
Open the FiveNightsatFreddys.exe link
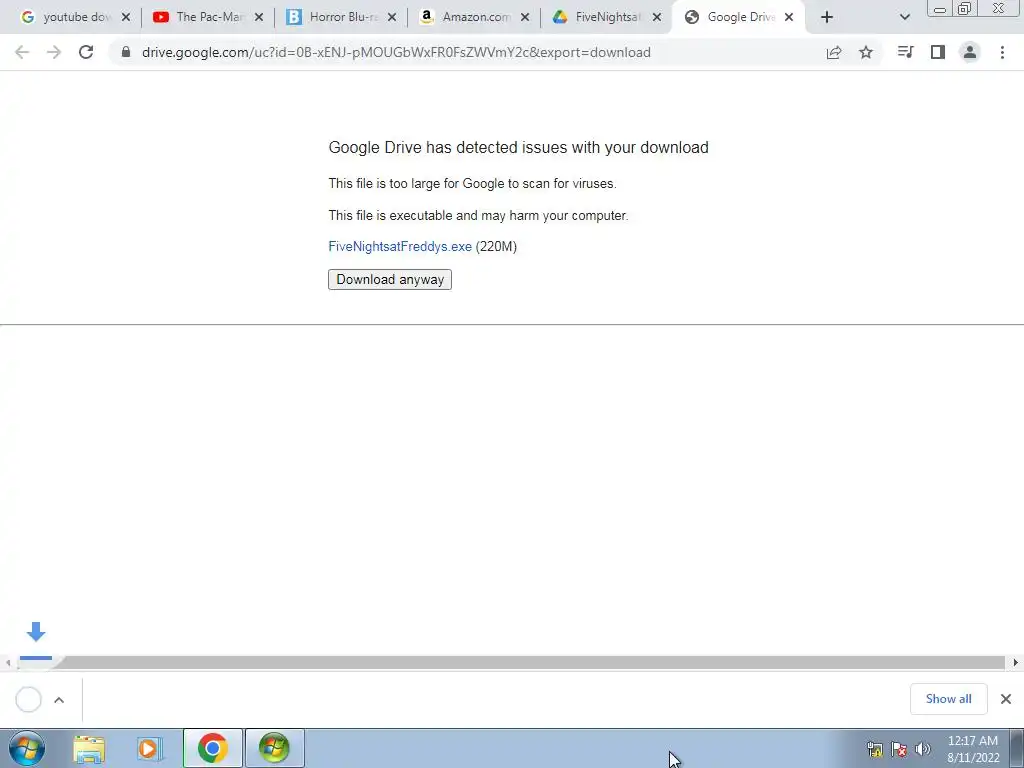[x=400, y=246]
